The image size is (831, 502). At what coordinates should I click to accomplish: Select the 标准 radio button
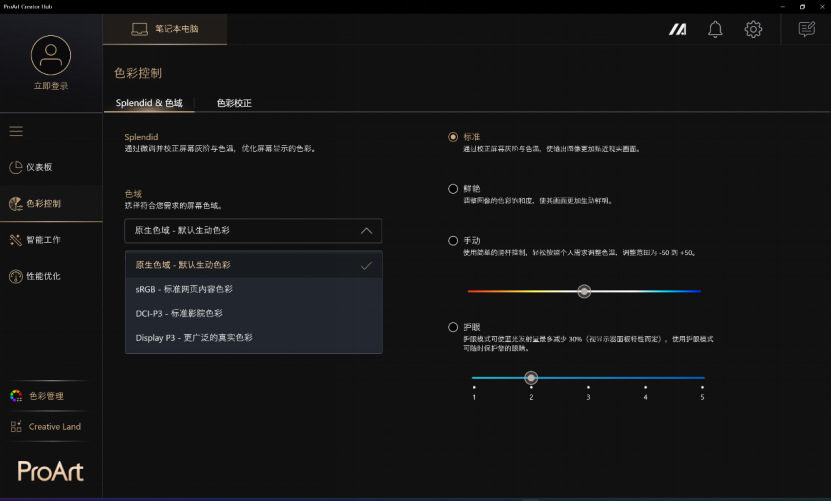click(453, 137)
